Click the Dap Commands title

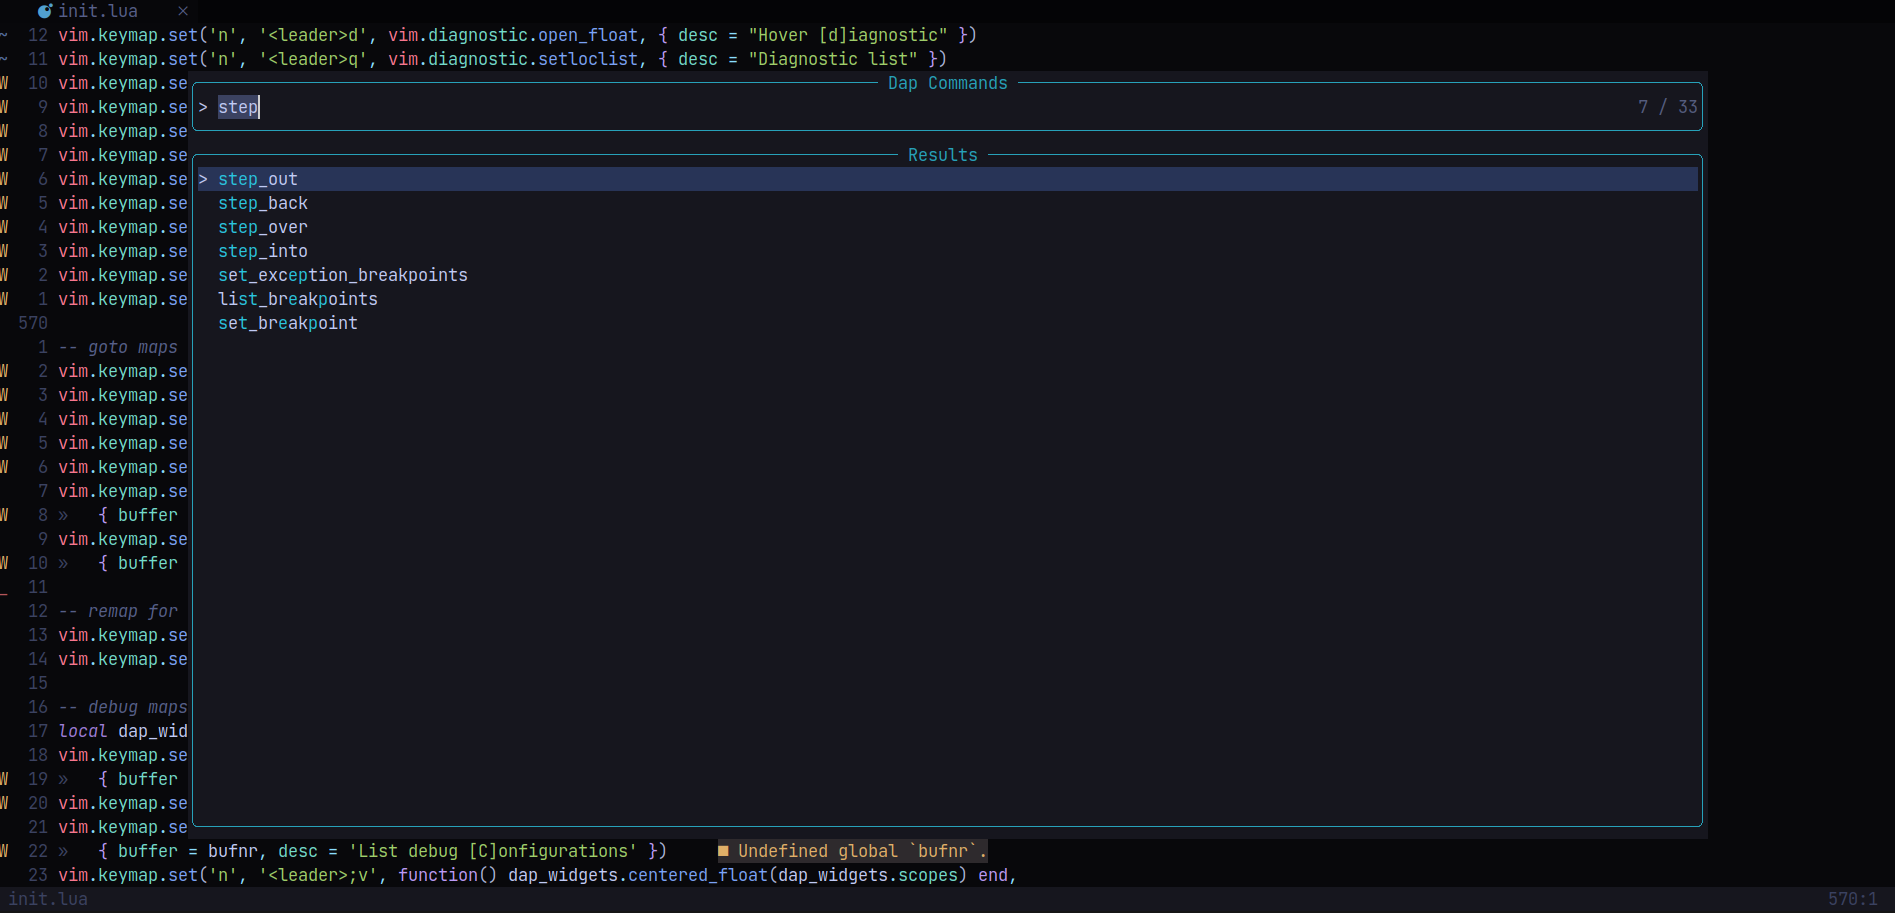[x=948, y=83]
